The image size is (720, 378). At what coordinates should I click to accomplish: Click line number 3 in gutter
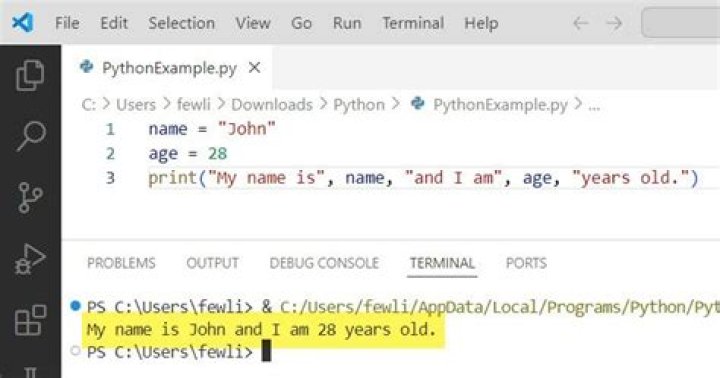click(x=110, y=178)
